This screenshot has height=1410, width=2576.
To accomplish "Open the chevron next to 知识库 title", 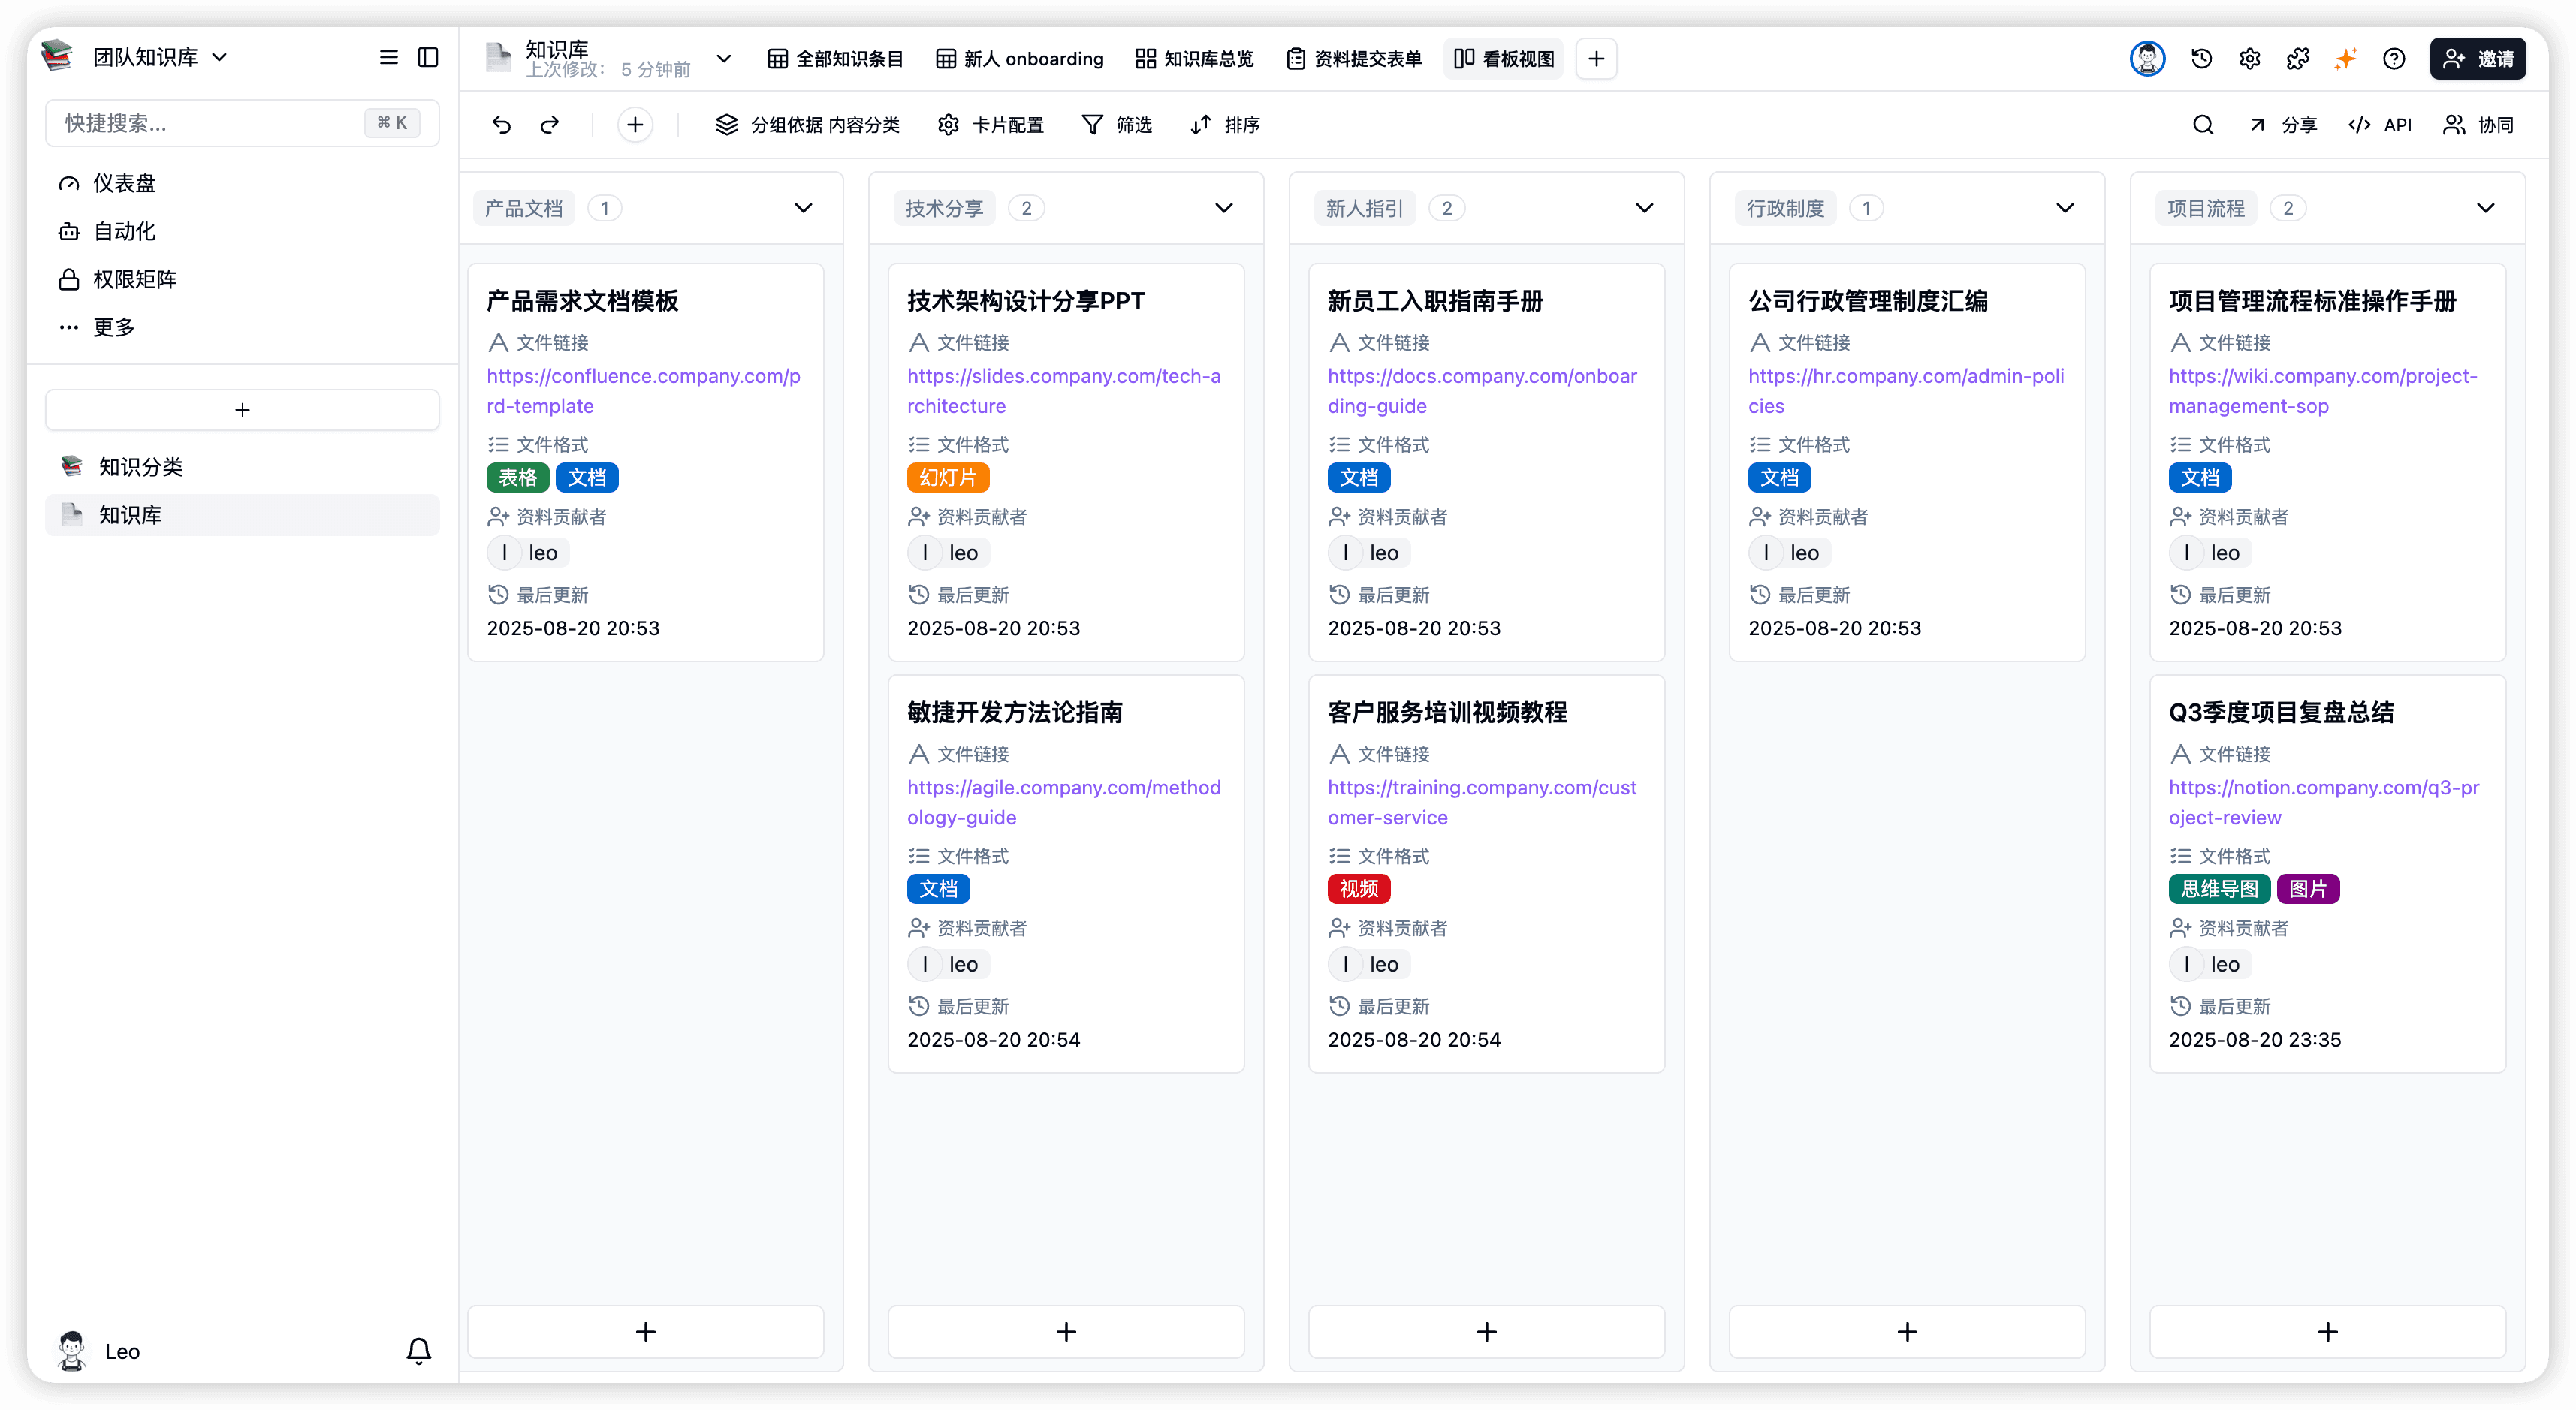I will pyautogui.click(x=724, y=58).
